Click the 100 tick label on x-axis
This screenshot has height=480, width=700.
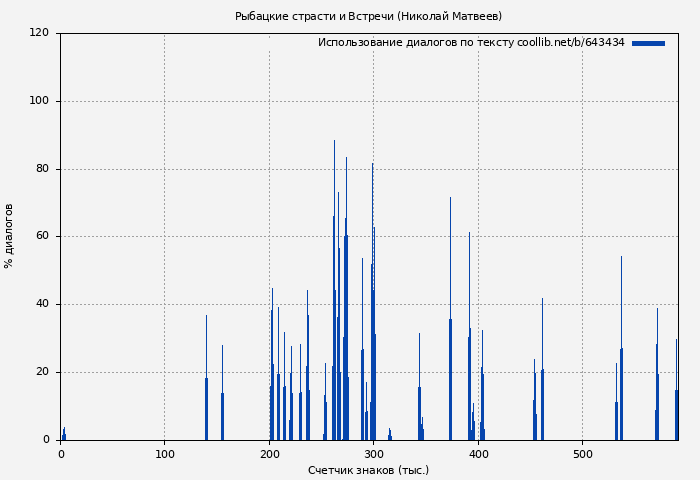click(x=165, y=454)
